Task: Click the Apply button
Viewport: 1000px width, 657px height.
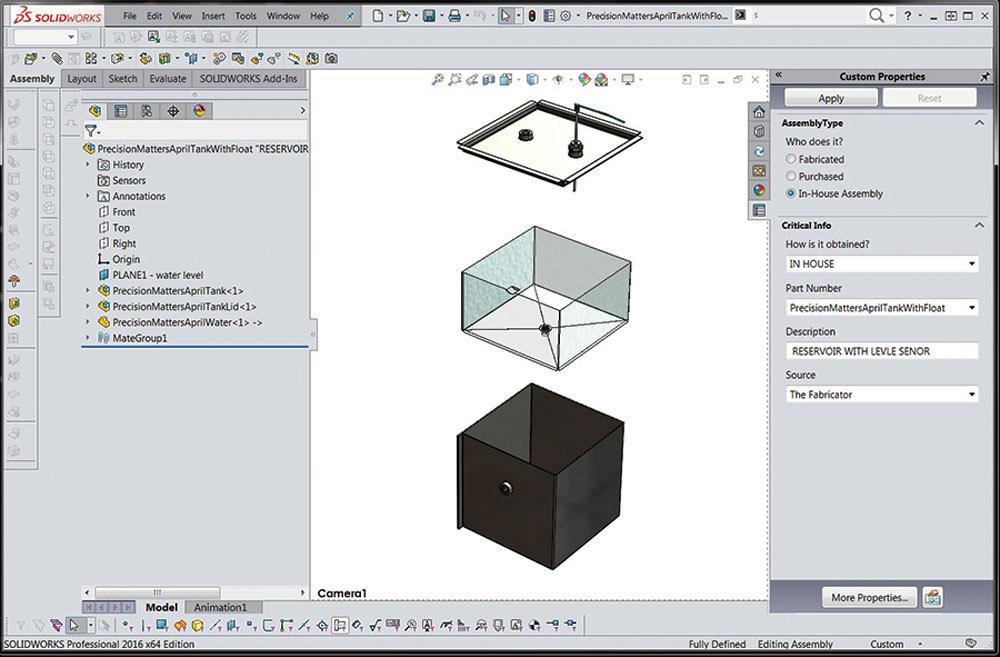Action: point(831,98)
